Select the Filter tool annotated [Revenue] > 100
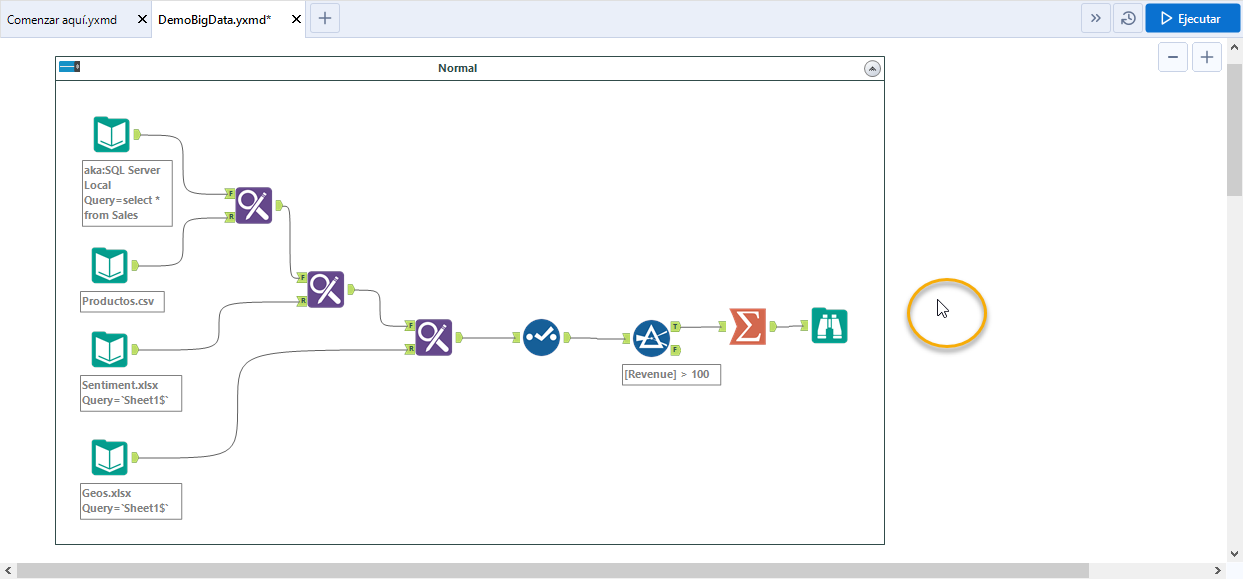The height and width of the screenshot is (579, 1243). (651, 337)
